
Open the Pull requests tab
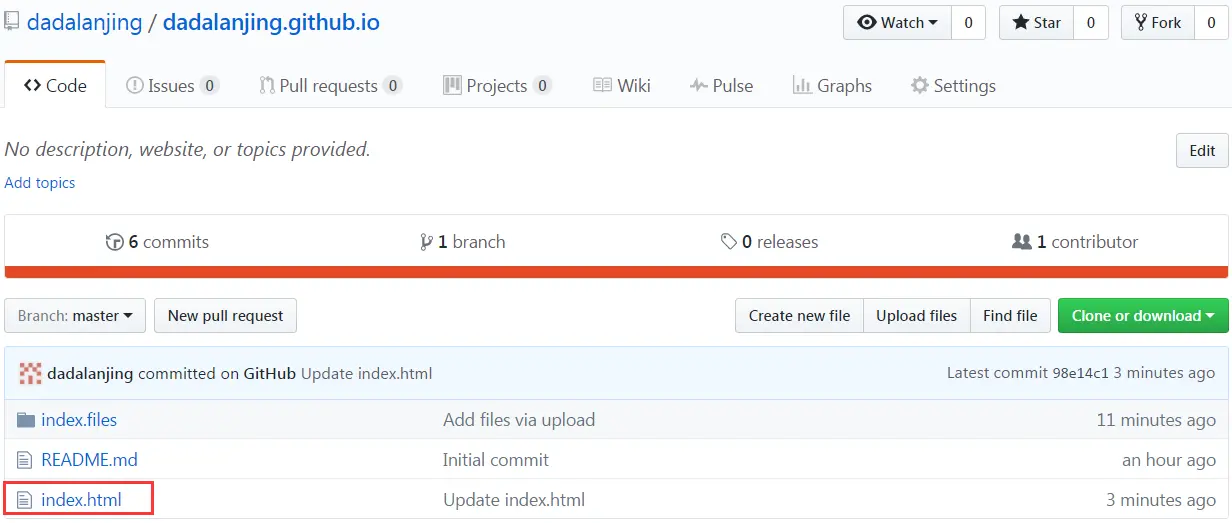pos(330,86)
